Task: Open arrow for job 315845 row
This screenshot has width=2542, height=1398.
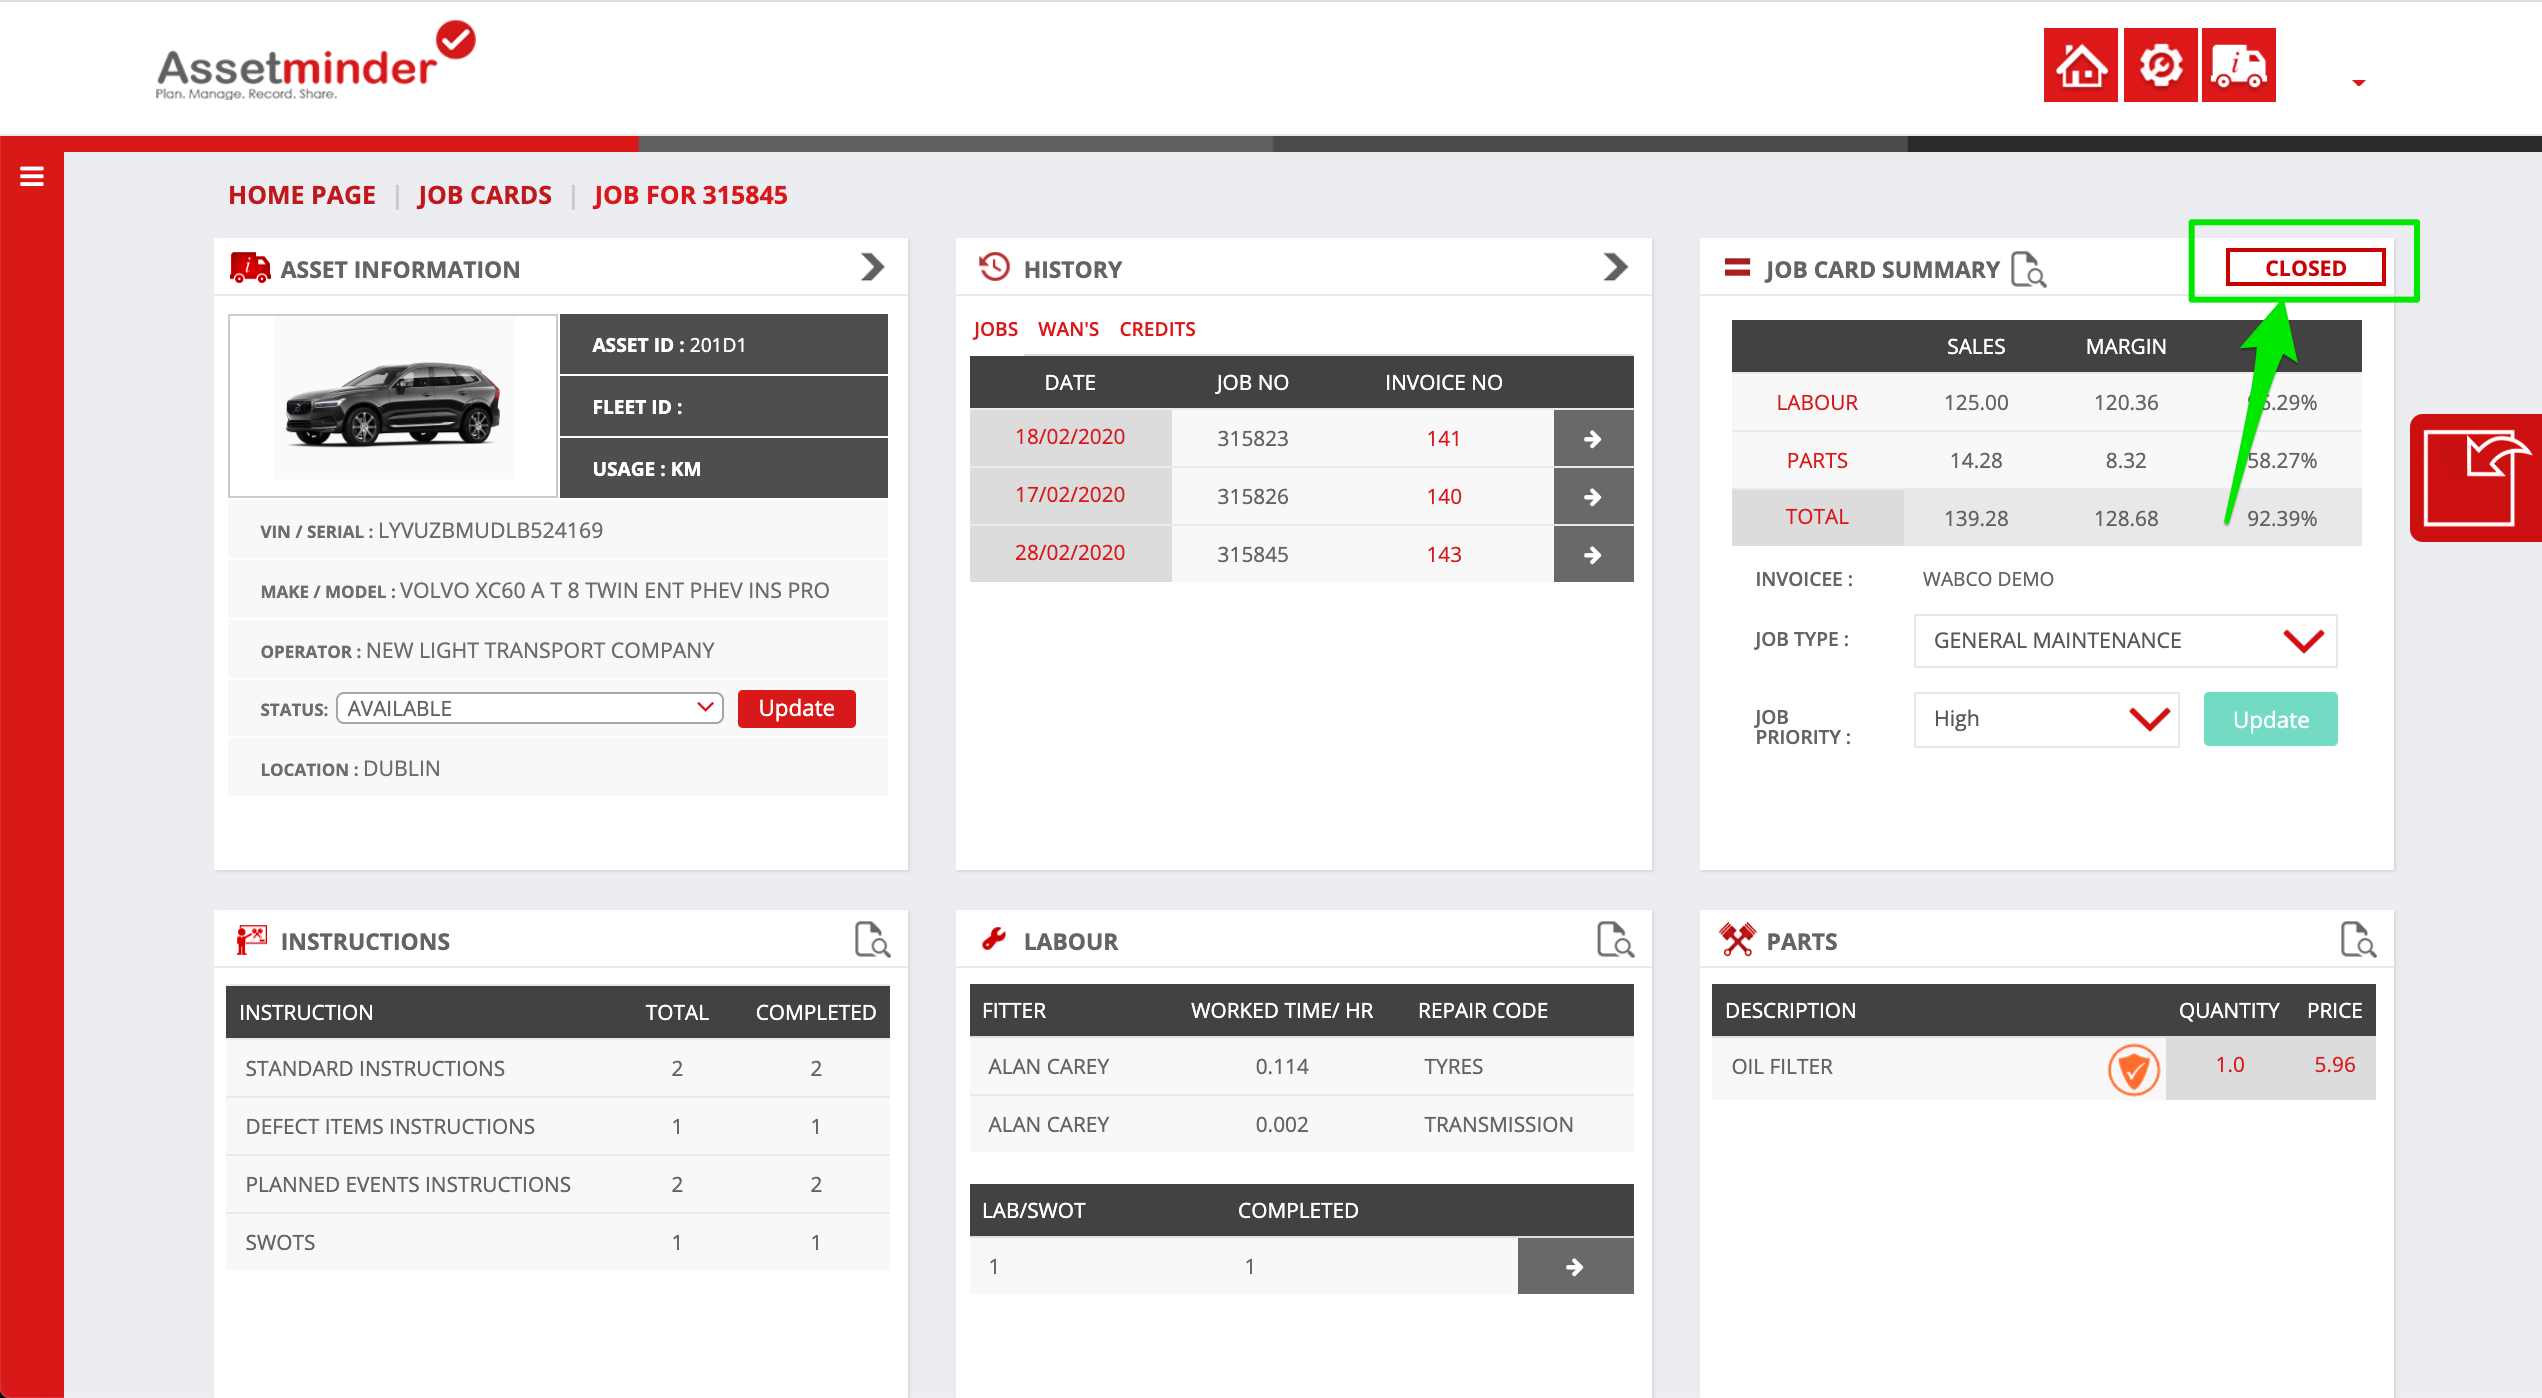Action: [x=1593, y=554]
